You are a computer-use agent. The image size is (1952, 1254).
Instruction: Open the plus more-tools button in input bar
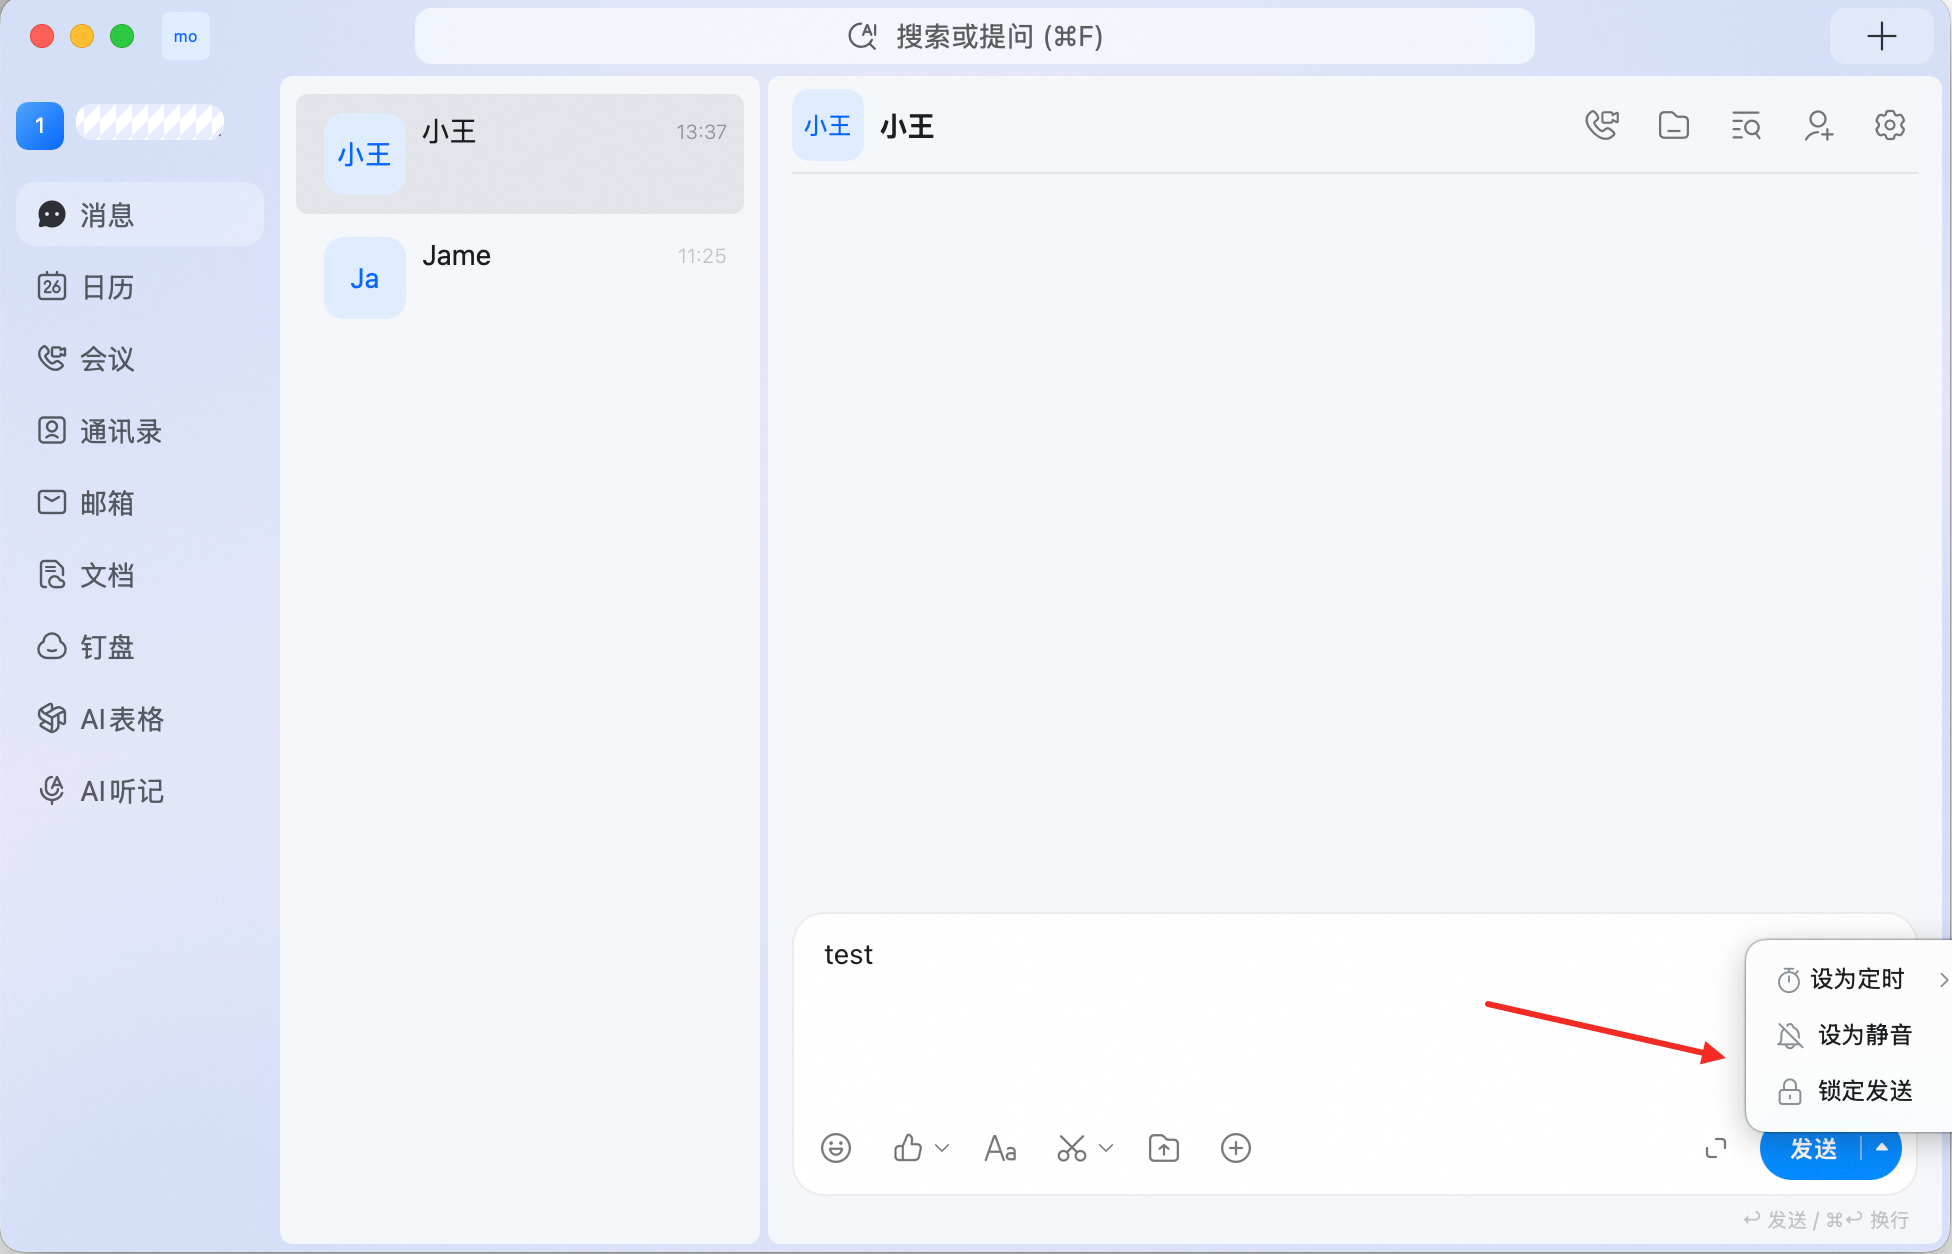coord(1236,1148)
